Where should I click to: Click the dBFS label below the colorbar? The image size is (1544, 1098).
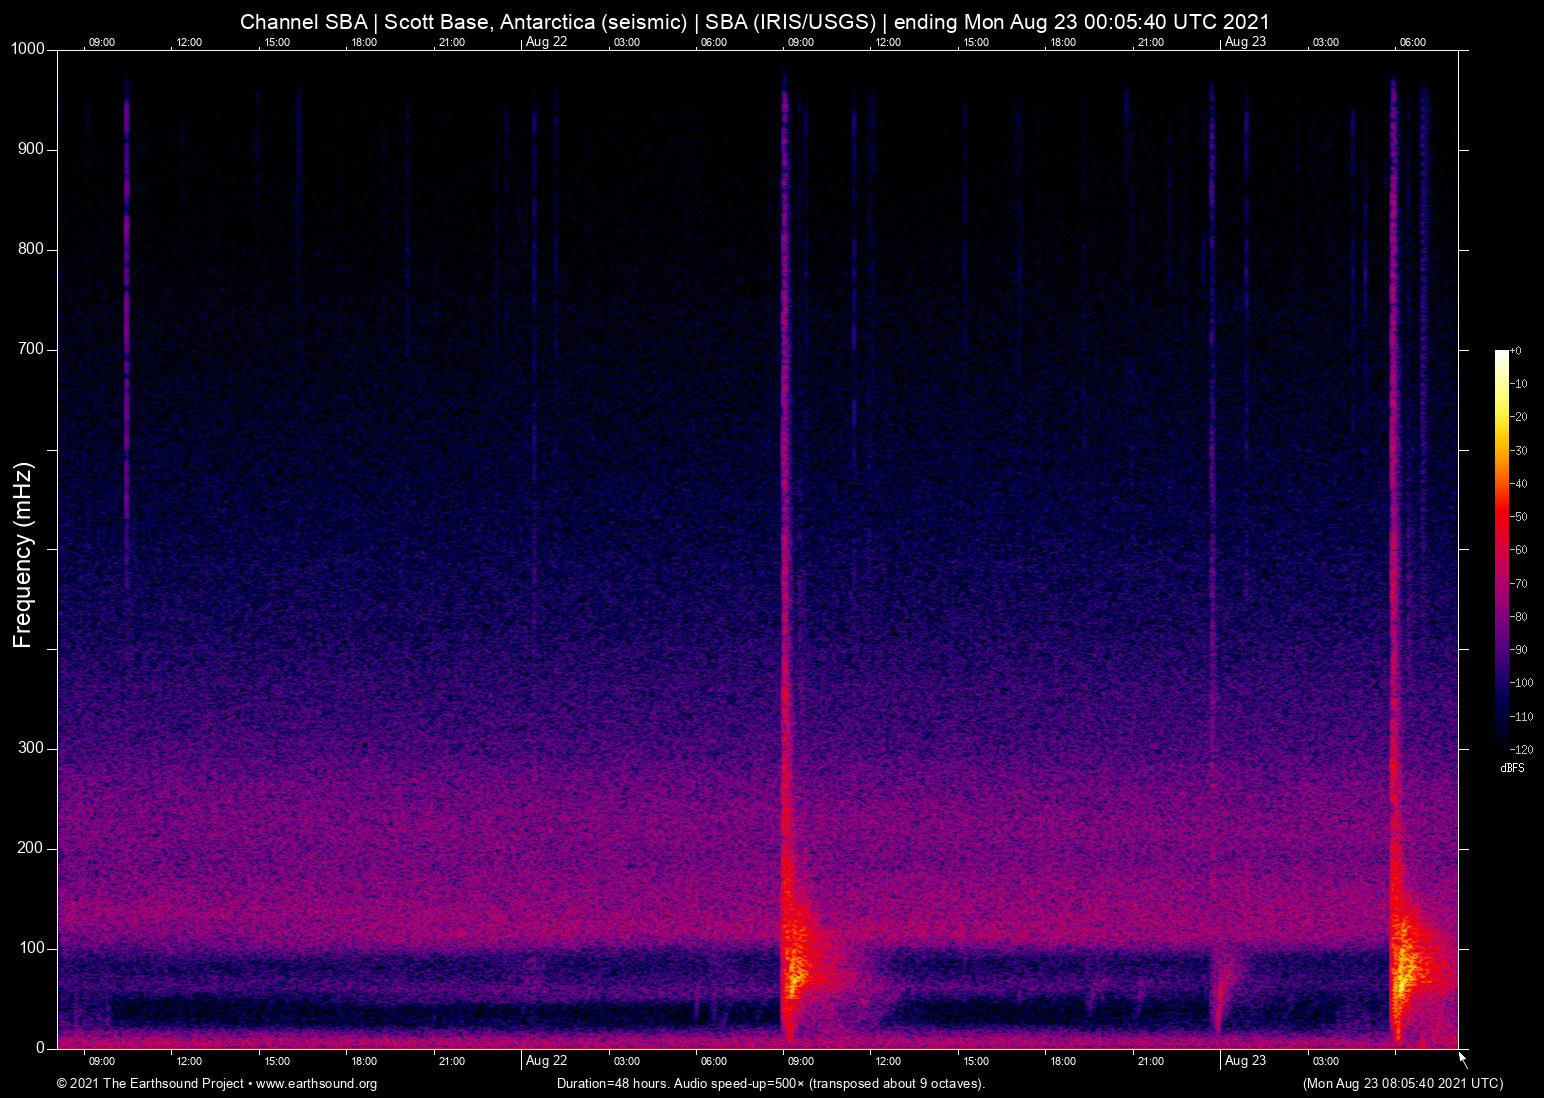(x=1512, y=768)
